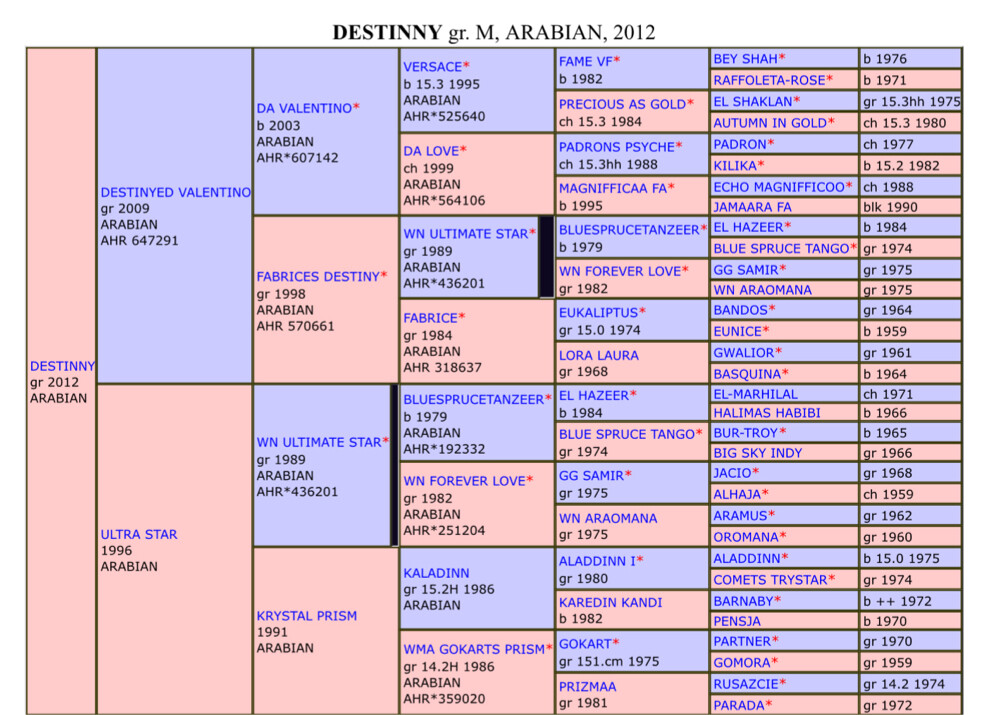Open the RUSAZCIE link
Viewport: 1000px width, 715px height.
[x=746, y=684]
